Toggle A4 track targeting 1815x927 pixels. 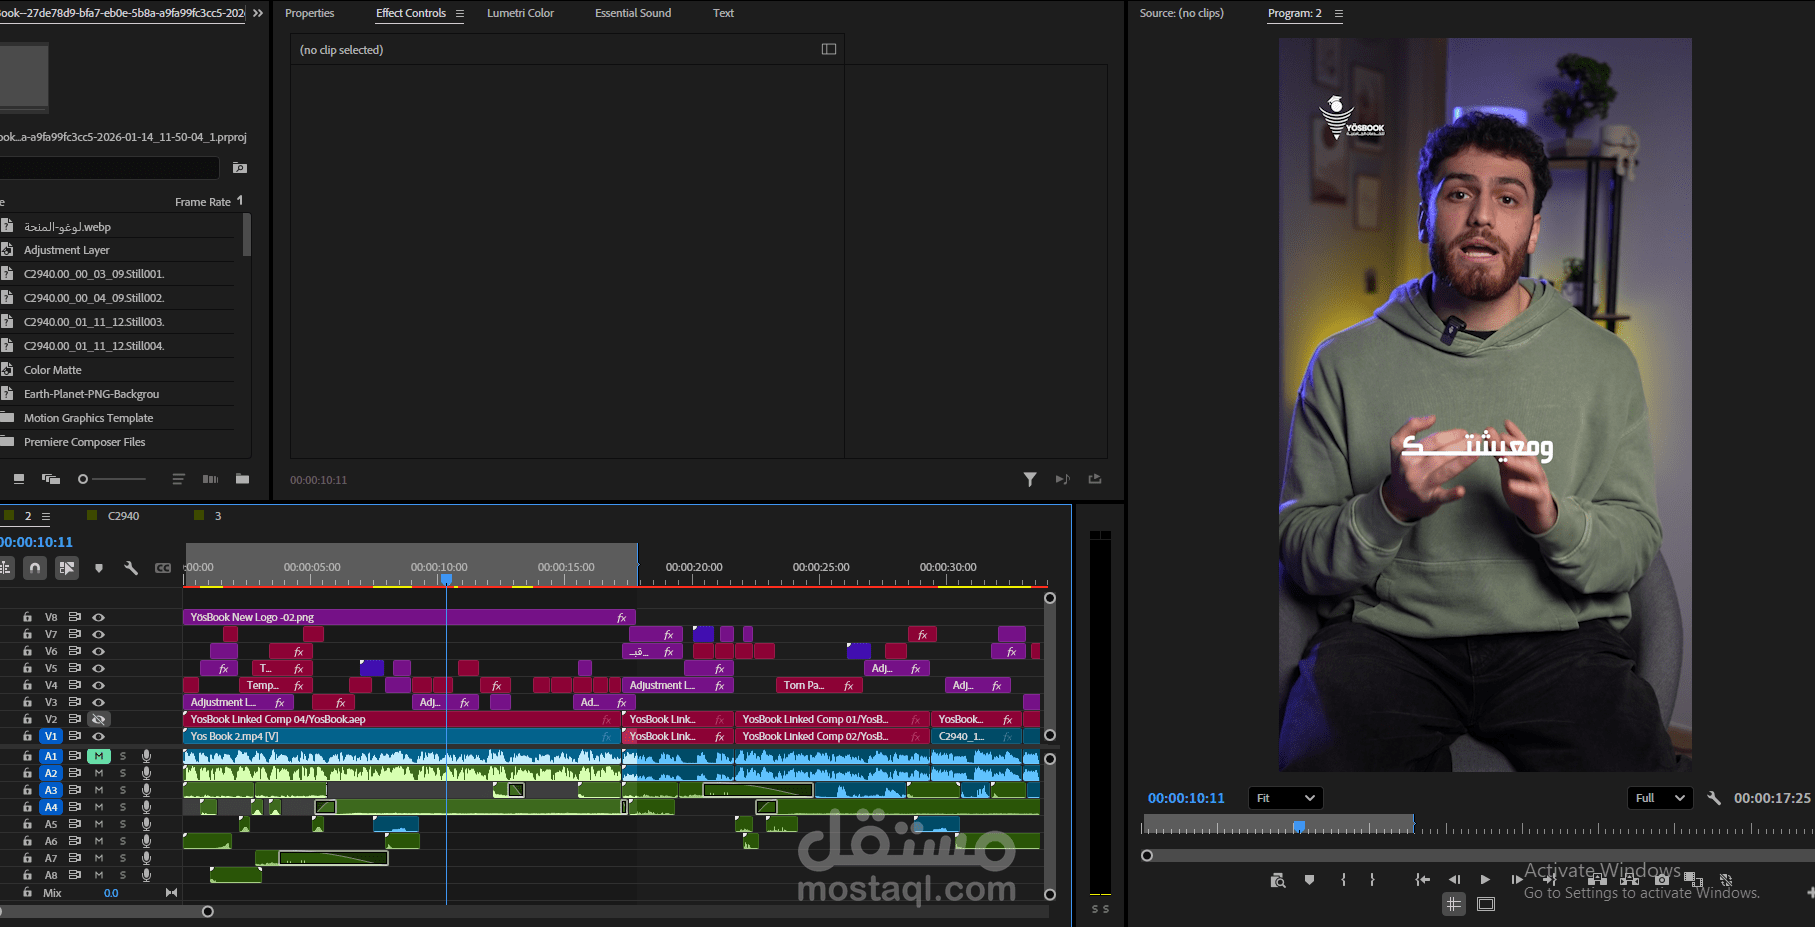click(x=51, y=807)
